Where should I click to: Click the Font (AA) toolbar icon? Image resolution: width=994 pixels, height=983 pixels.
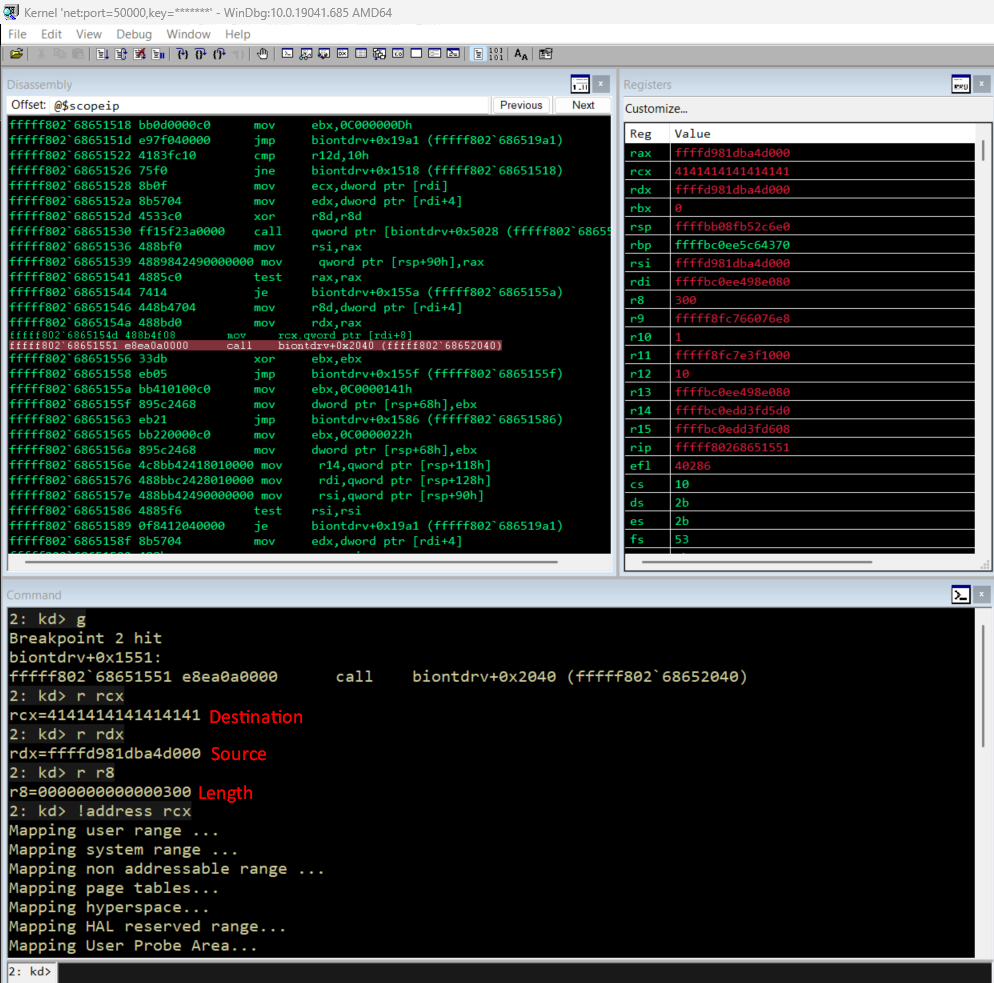pyautogui.click(x=521, y=54)
